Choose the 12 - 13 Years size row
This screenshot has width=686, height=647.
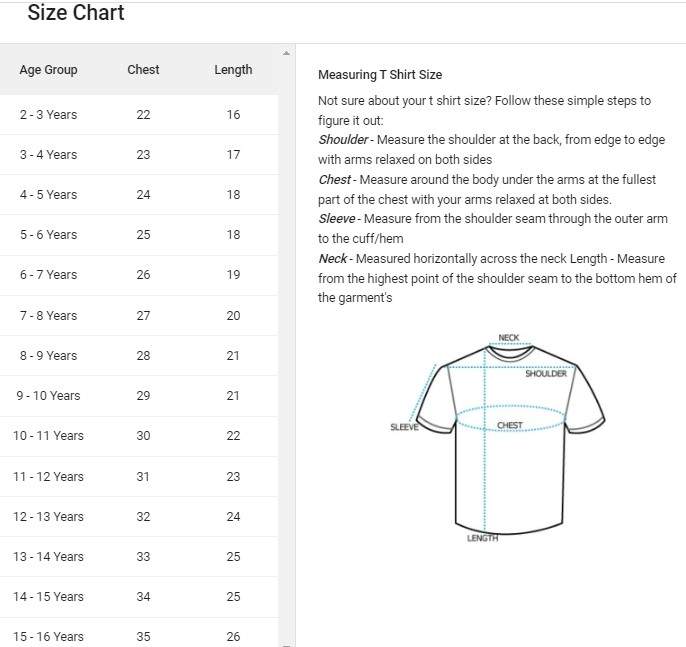(x=139, y=517)
